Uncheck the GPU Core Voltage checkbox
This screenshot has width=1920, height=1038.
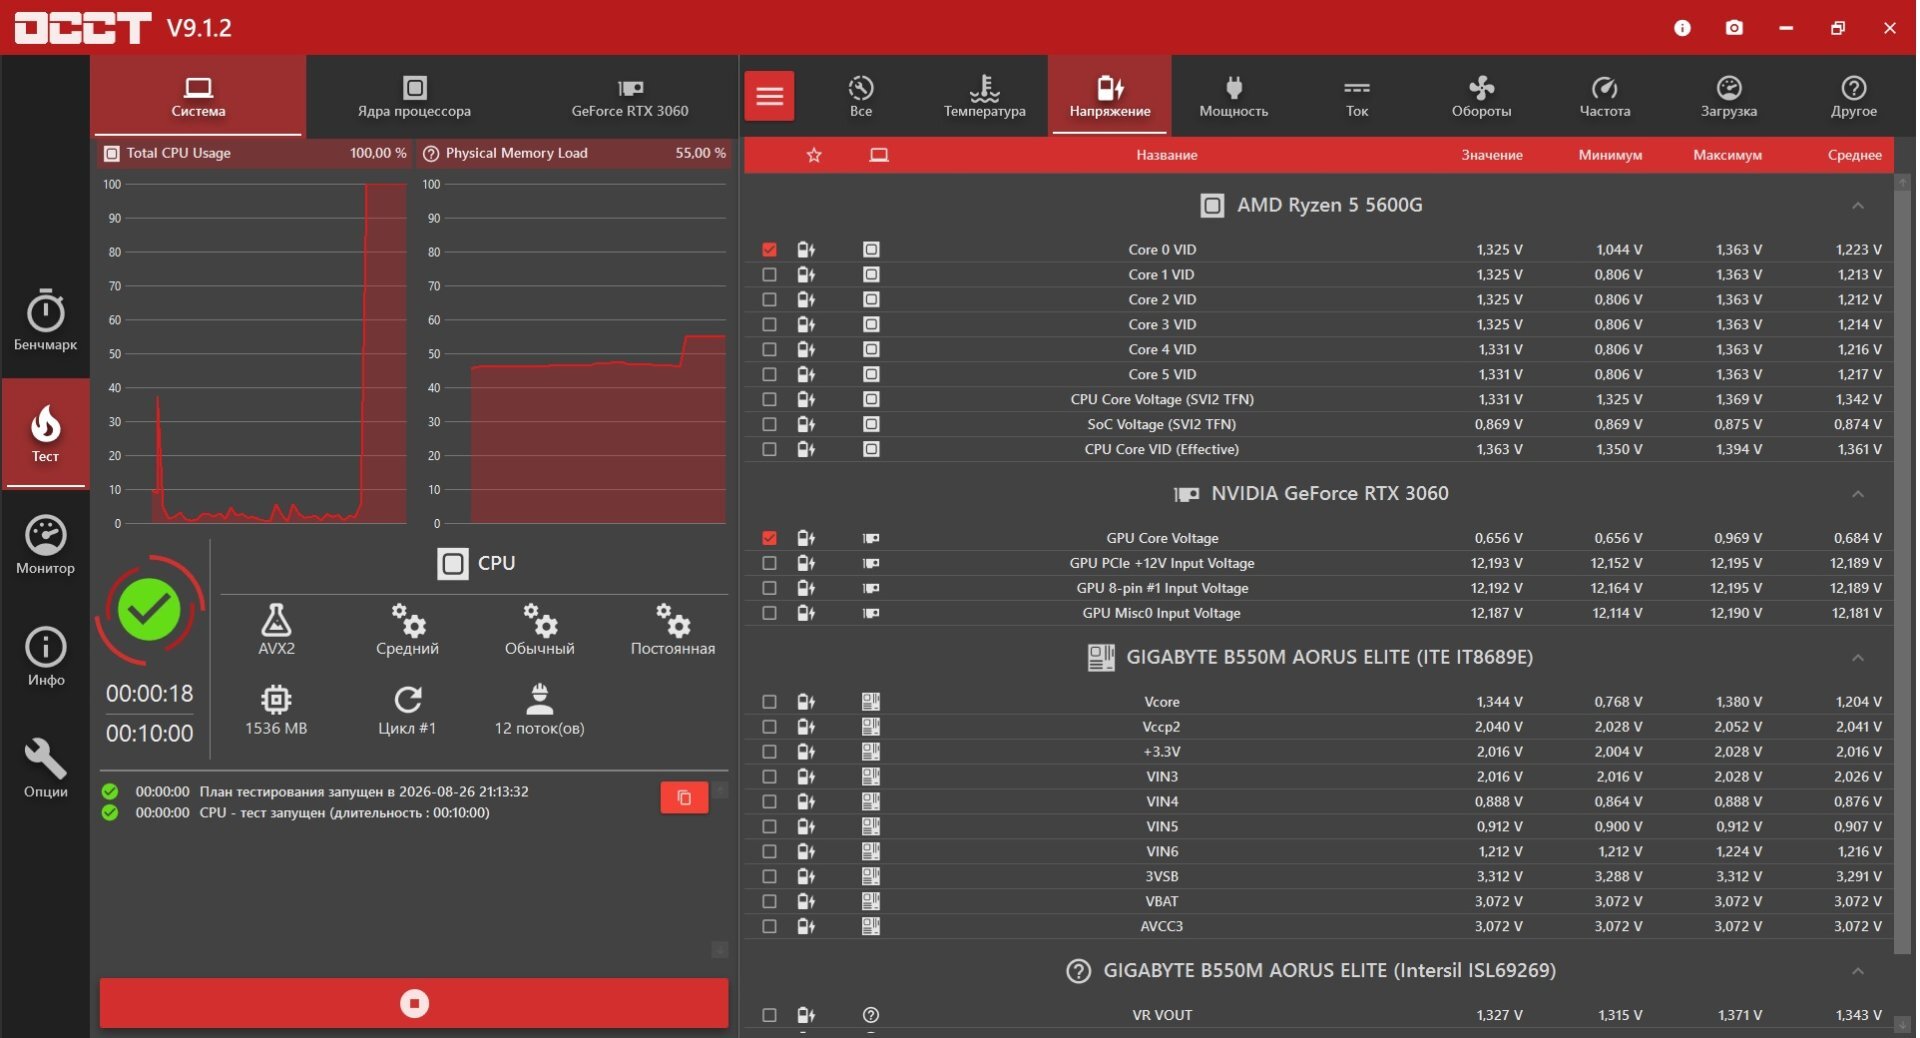pyautogui.click(x=769, y=538)
